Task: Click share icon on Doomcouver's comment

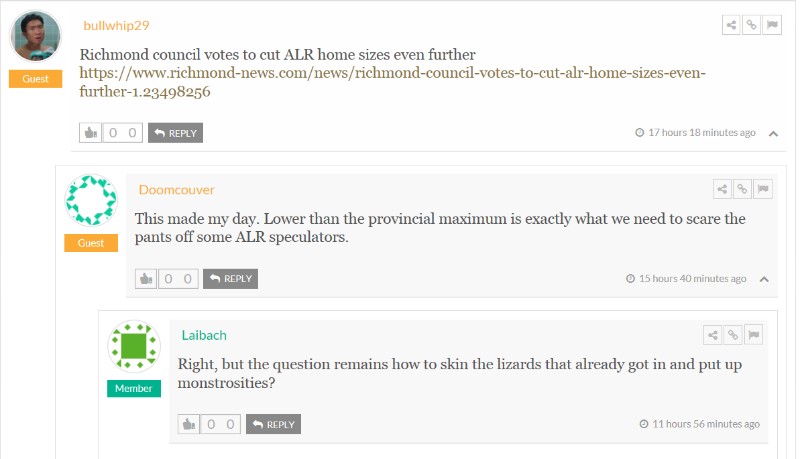Action: coord(723,189)
